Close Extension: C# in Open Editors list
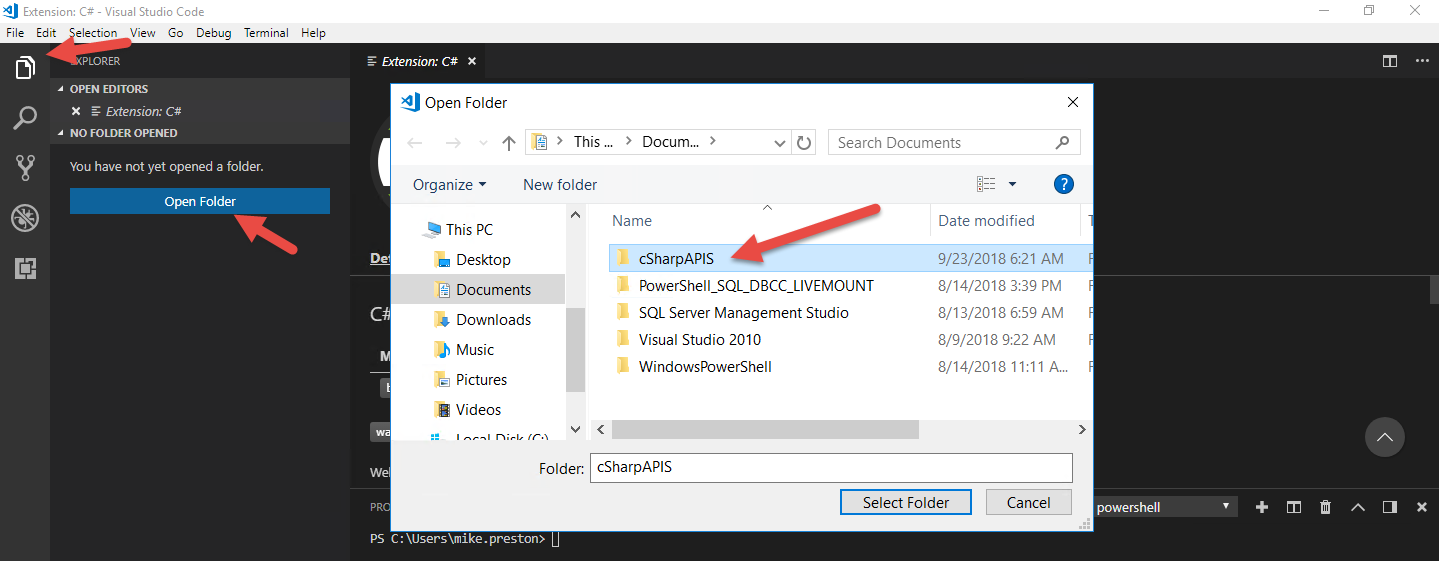Screen dimensions: 1439x561 point(76,111)
